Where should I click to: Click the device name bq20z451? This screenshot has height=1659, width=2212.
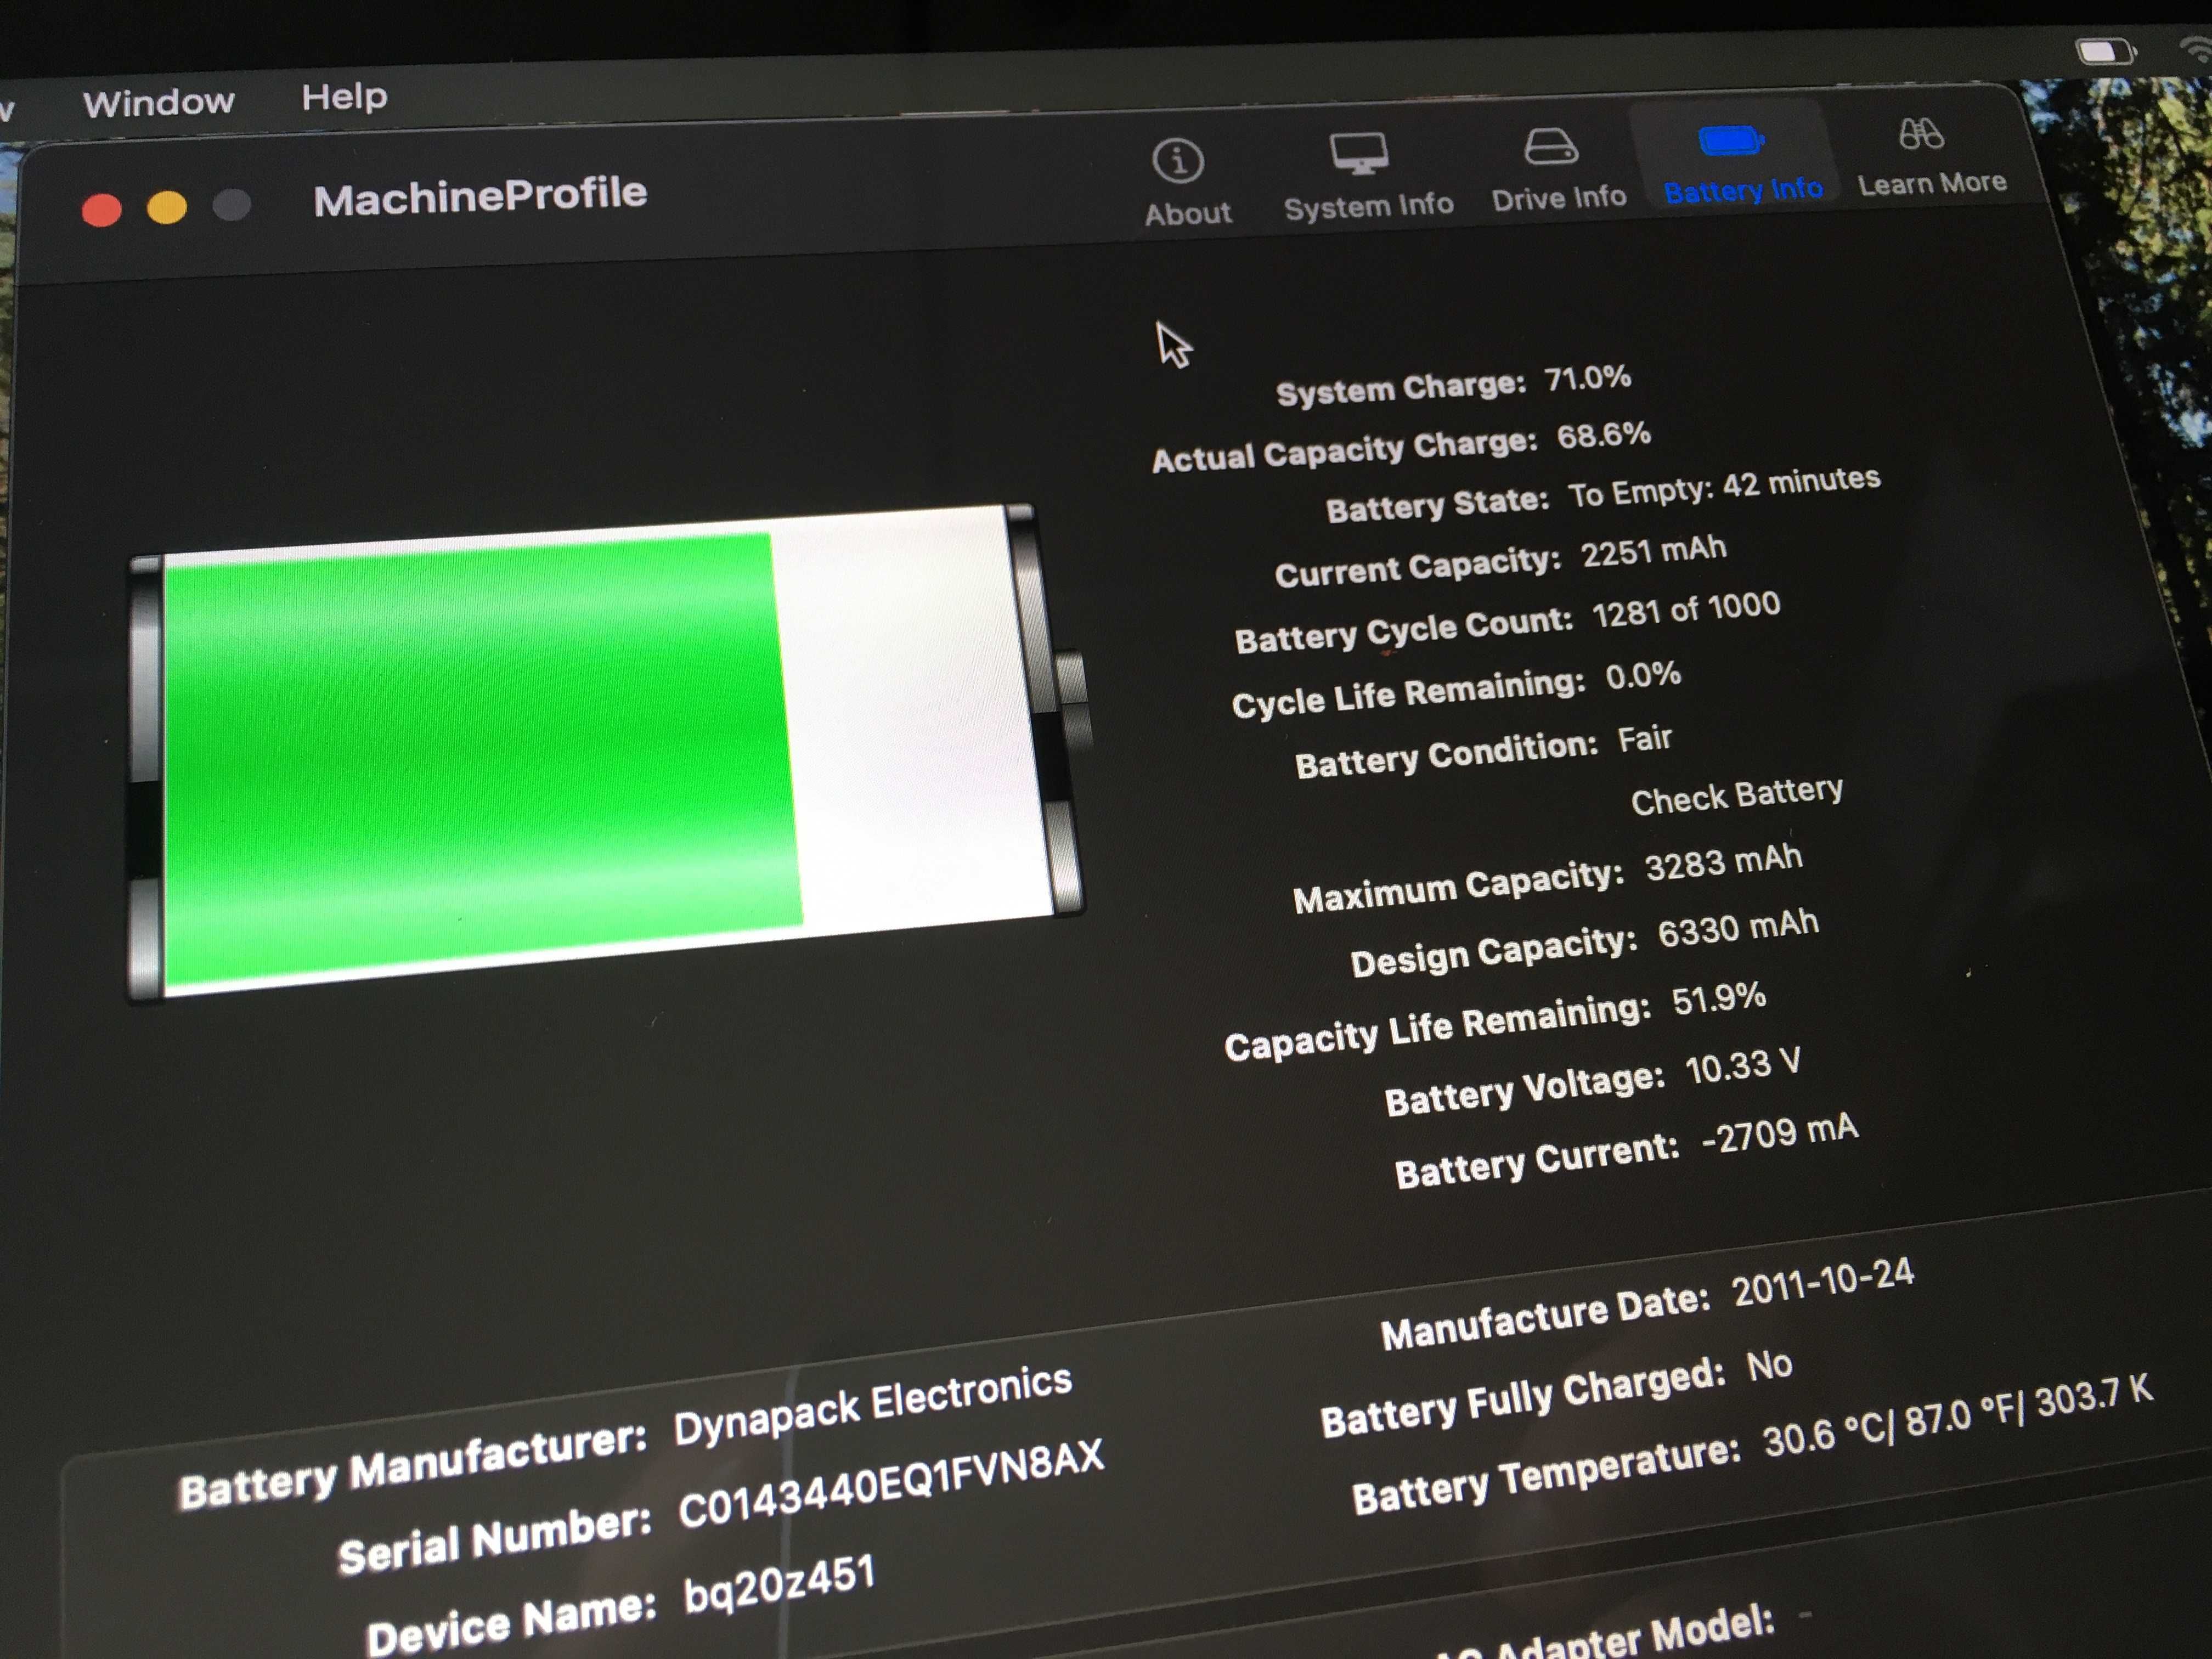pos(779,1585)
